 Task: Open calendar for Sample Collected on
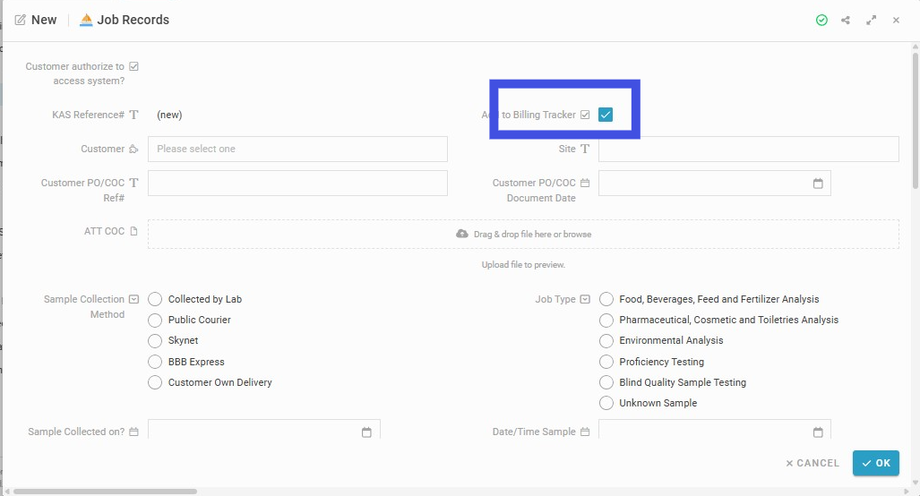(367, 432)
